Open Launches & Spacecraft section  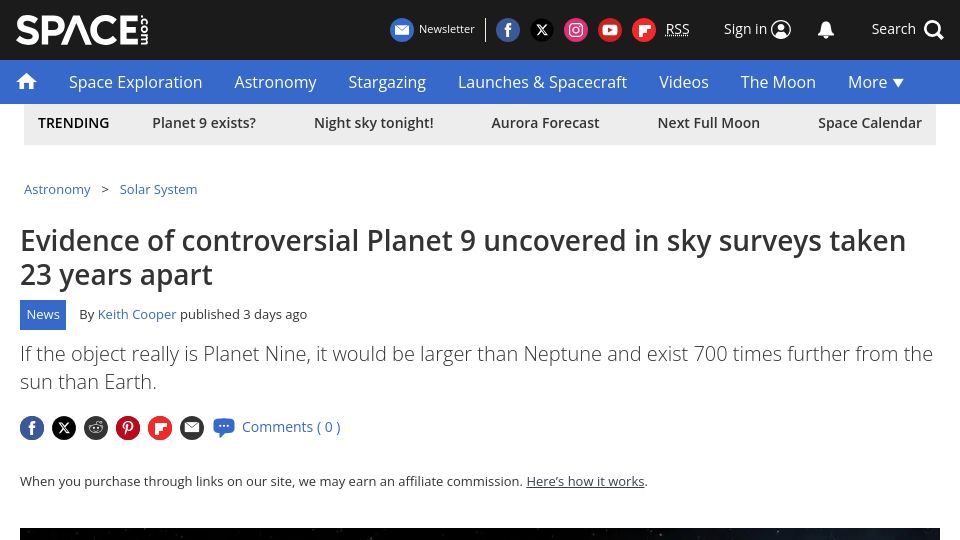click(x=542, y=82)
